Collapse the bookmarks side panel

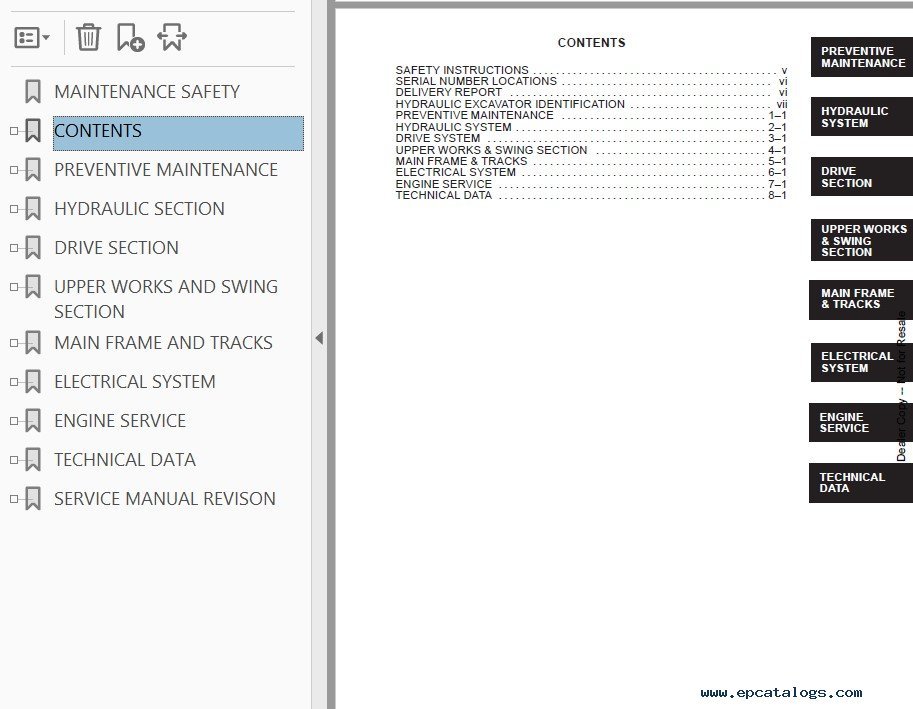coord(319,338)
